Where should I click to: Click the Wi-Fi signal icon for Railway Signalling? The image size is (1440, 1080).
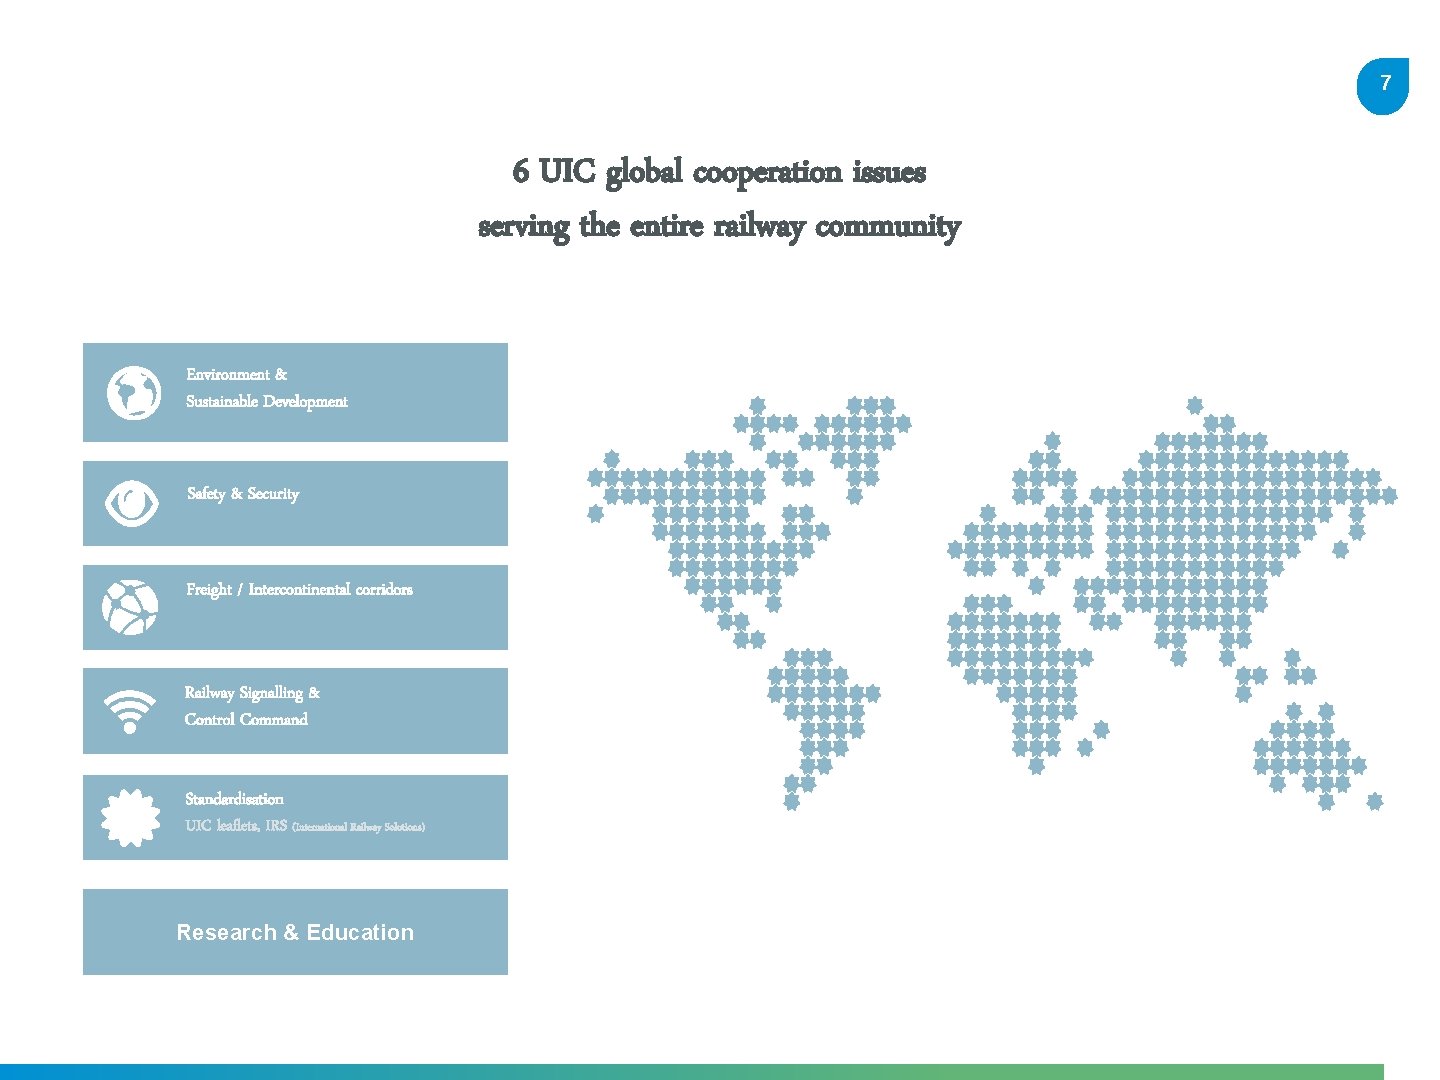pyautogui.click(x=130, y=711)
